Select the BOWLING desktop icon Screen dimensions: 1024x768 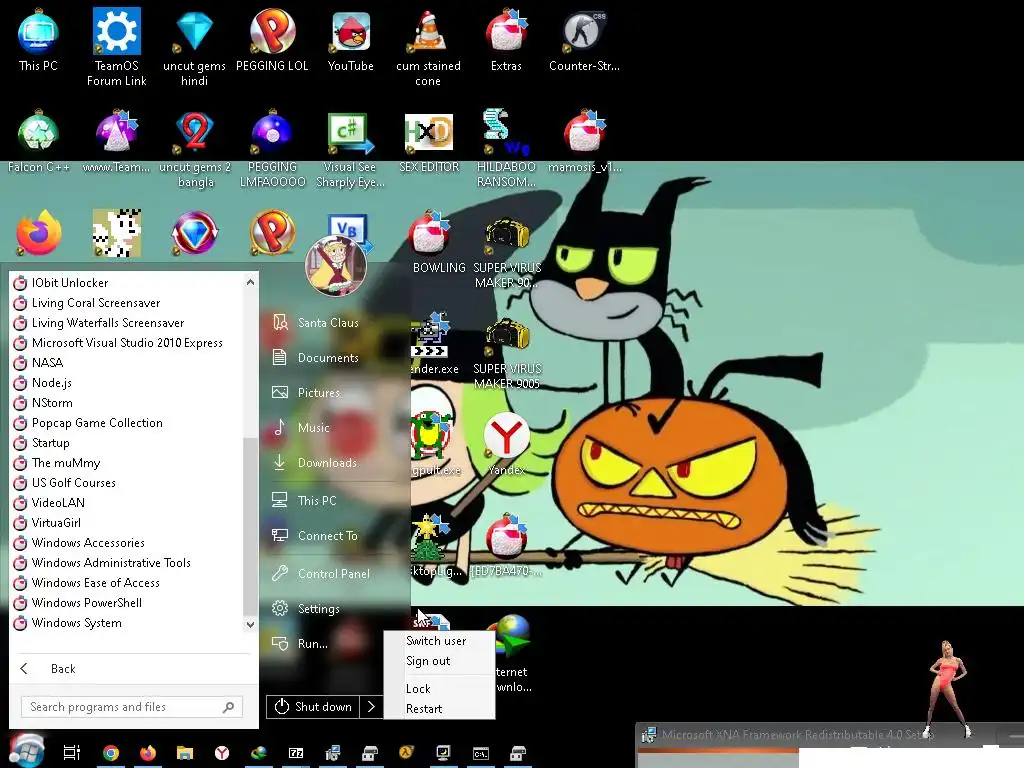pyautogui.click(x=438, y=242)
